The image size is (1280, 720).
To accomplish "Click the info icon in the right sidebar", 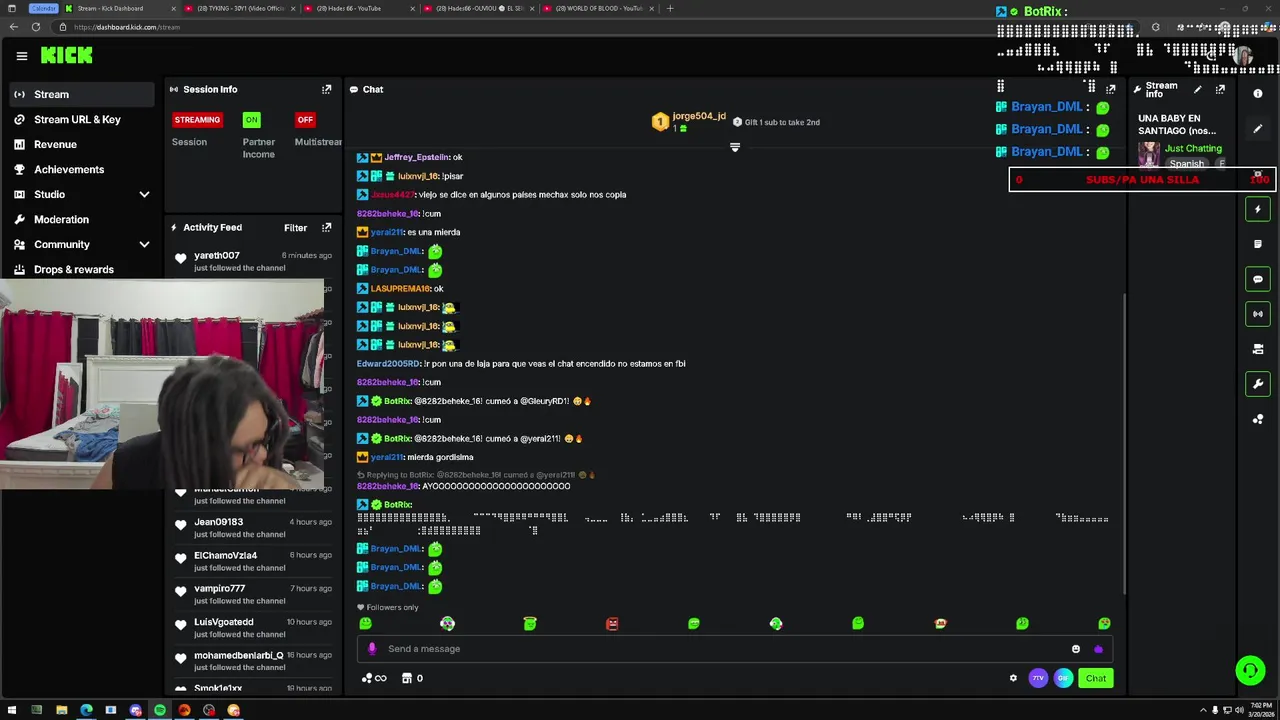I will tap(1258, 93).
